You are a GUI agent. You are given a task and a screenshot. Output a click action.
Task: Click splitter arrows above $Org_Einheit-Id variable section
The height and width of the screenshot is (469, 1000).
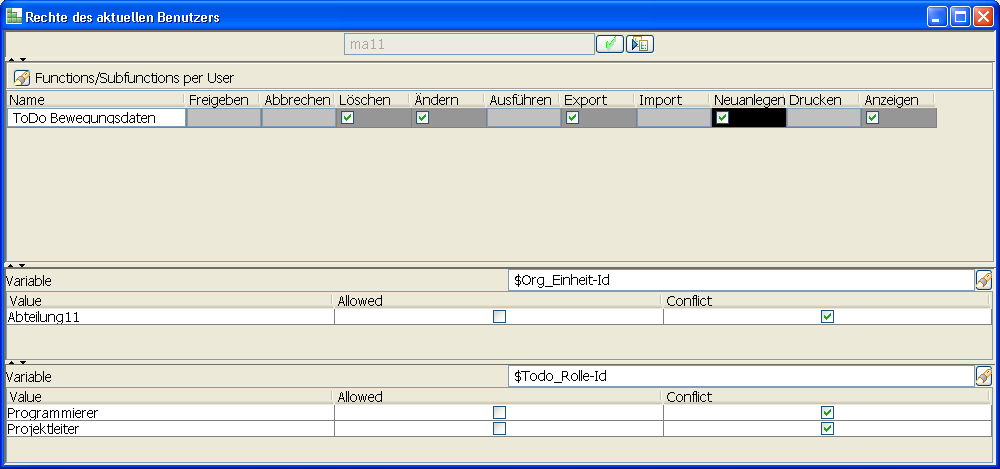click(x=17, y=266)
